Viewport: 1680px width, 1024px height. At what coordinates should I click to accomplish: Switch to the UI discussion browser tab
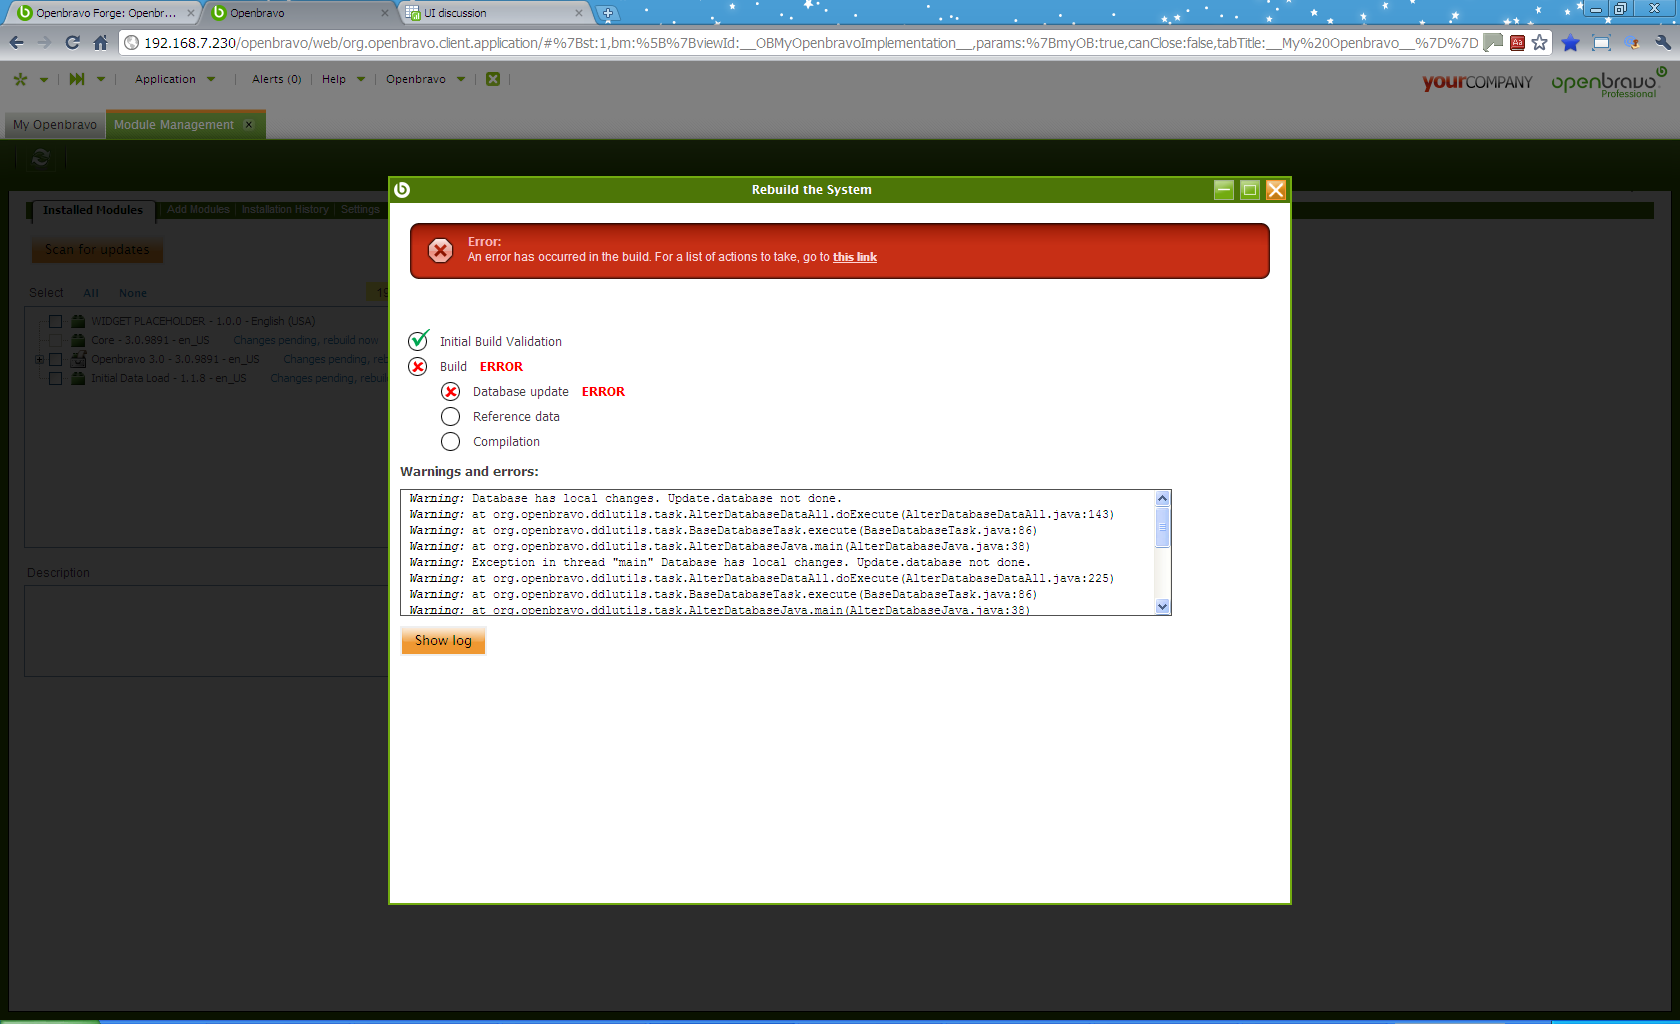click(x=494, y=13)
